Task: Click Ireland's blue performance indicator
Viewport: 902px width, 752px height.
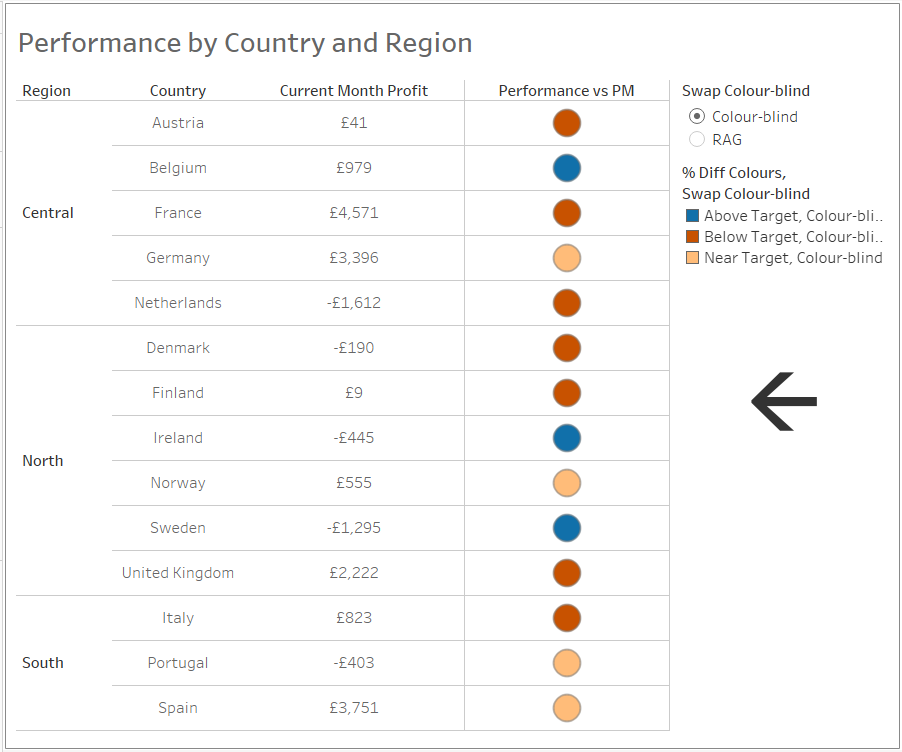Action: point(567,438)
